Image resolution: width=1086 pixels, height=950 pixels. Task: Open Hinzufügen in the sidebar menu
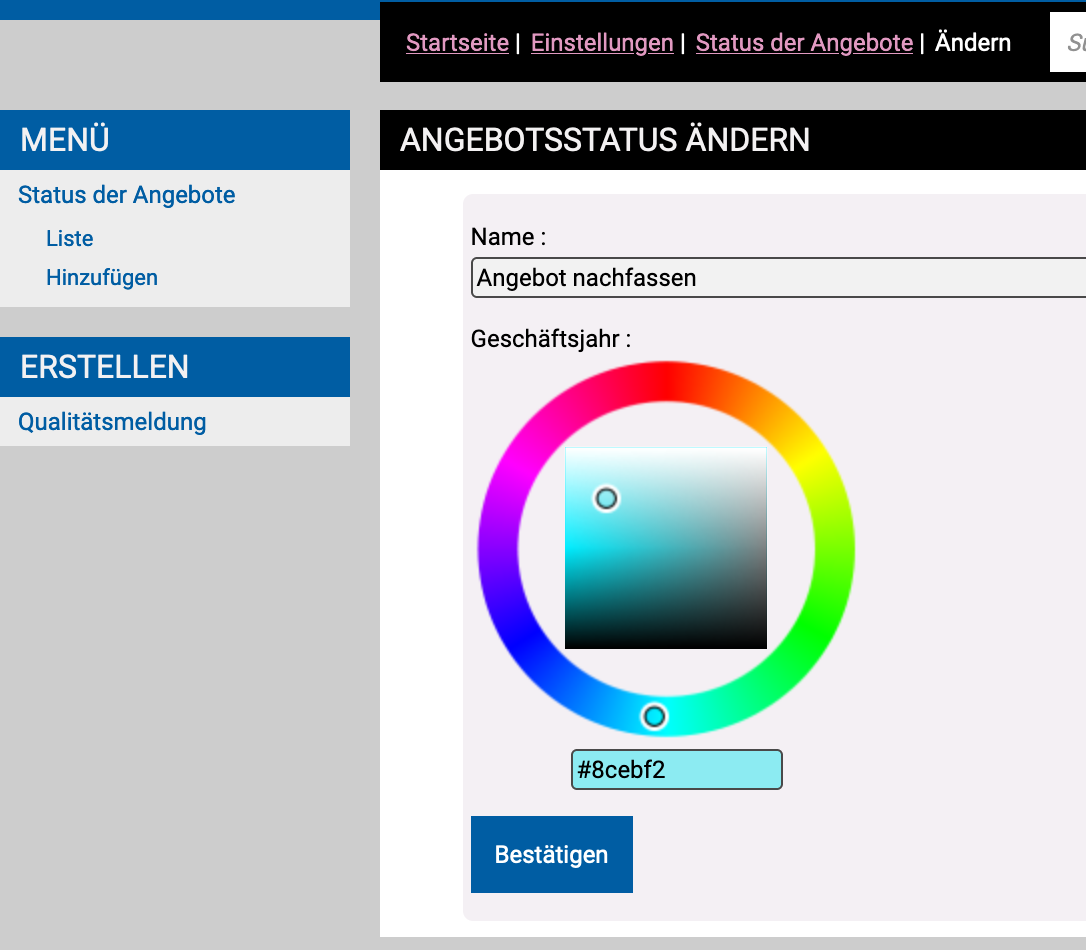(102, 278)
